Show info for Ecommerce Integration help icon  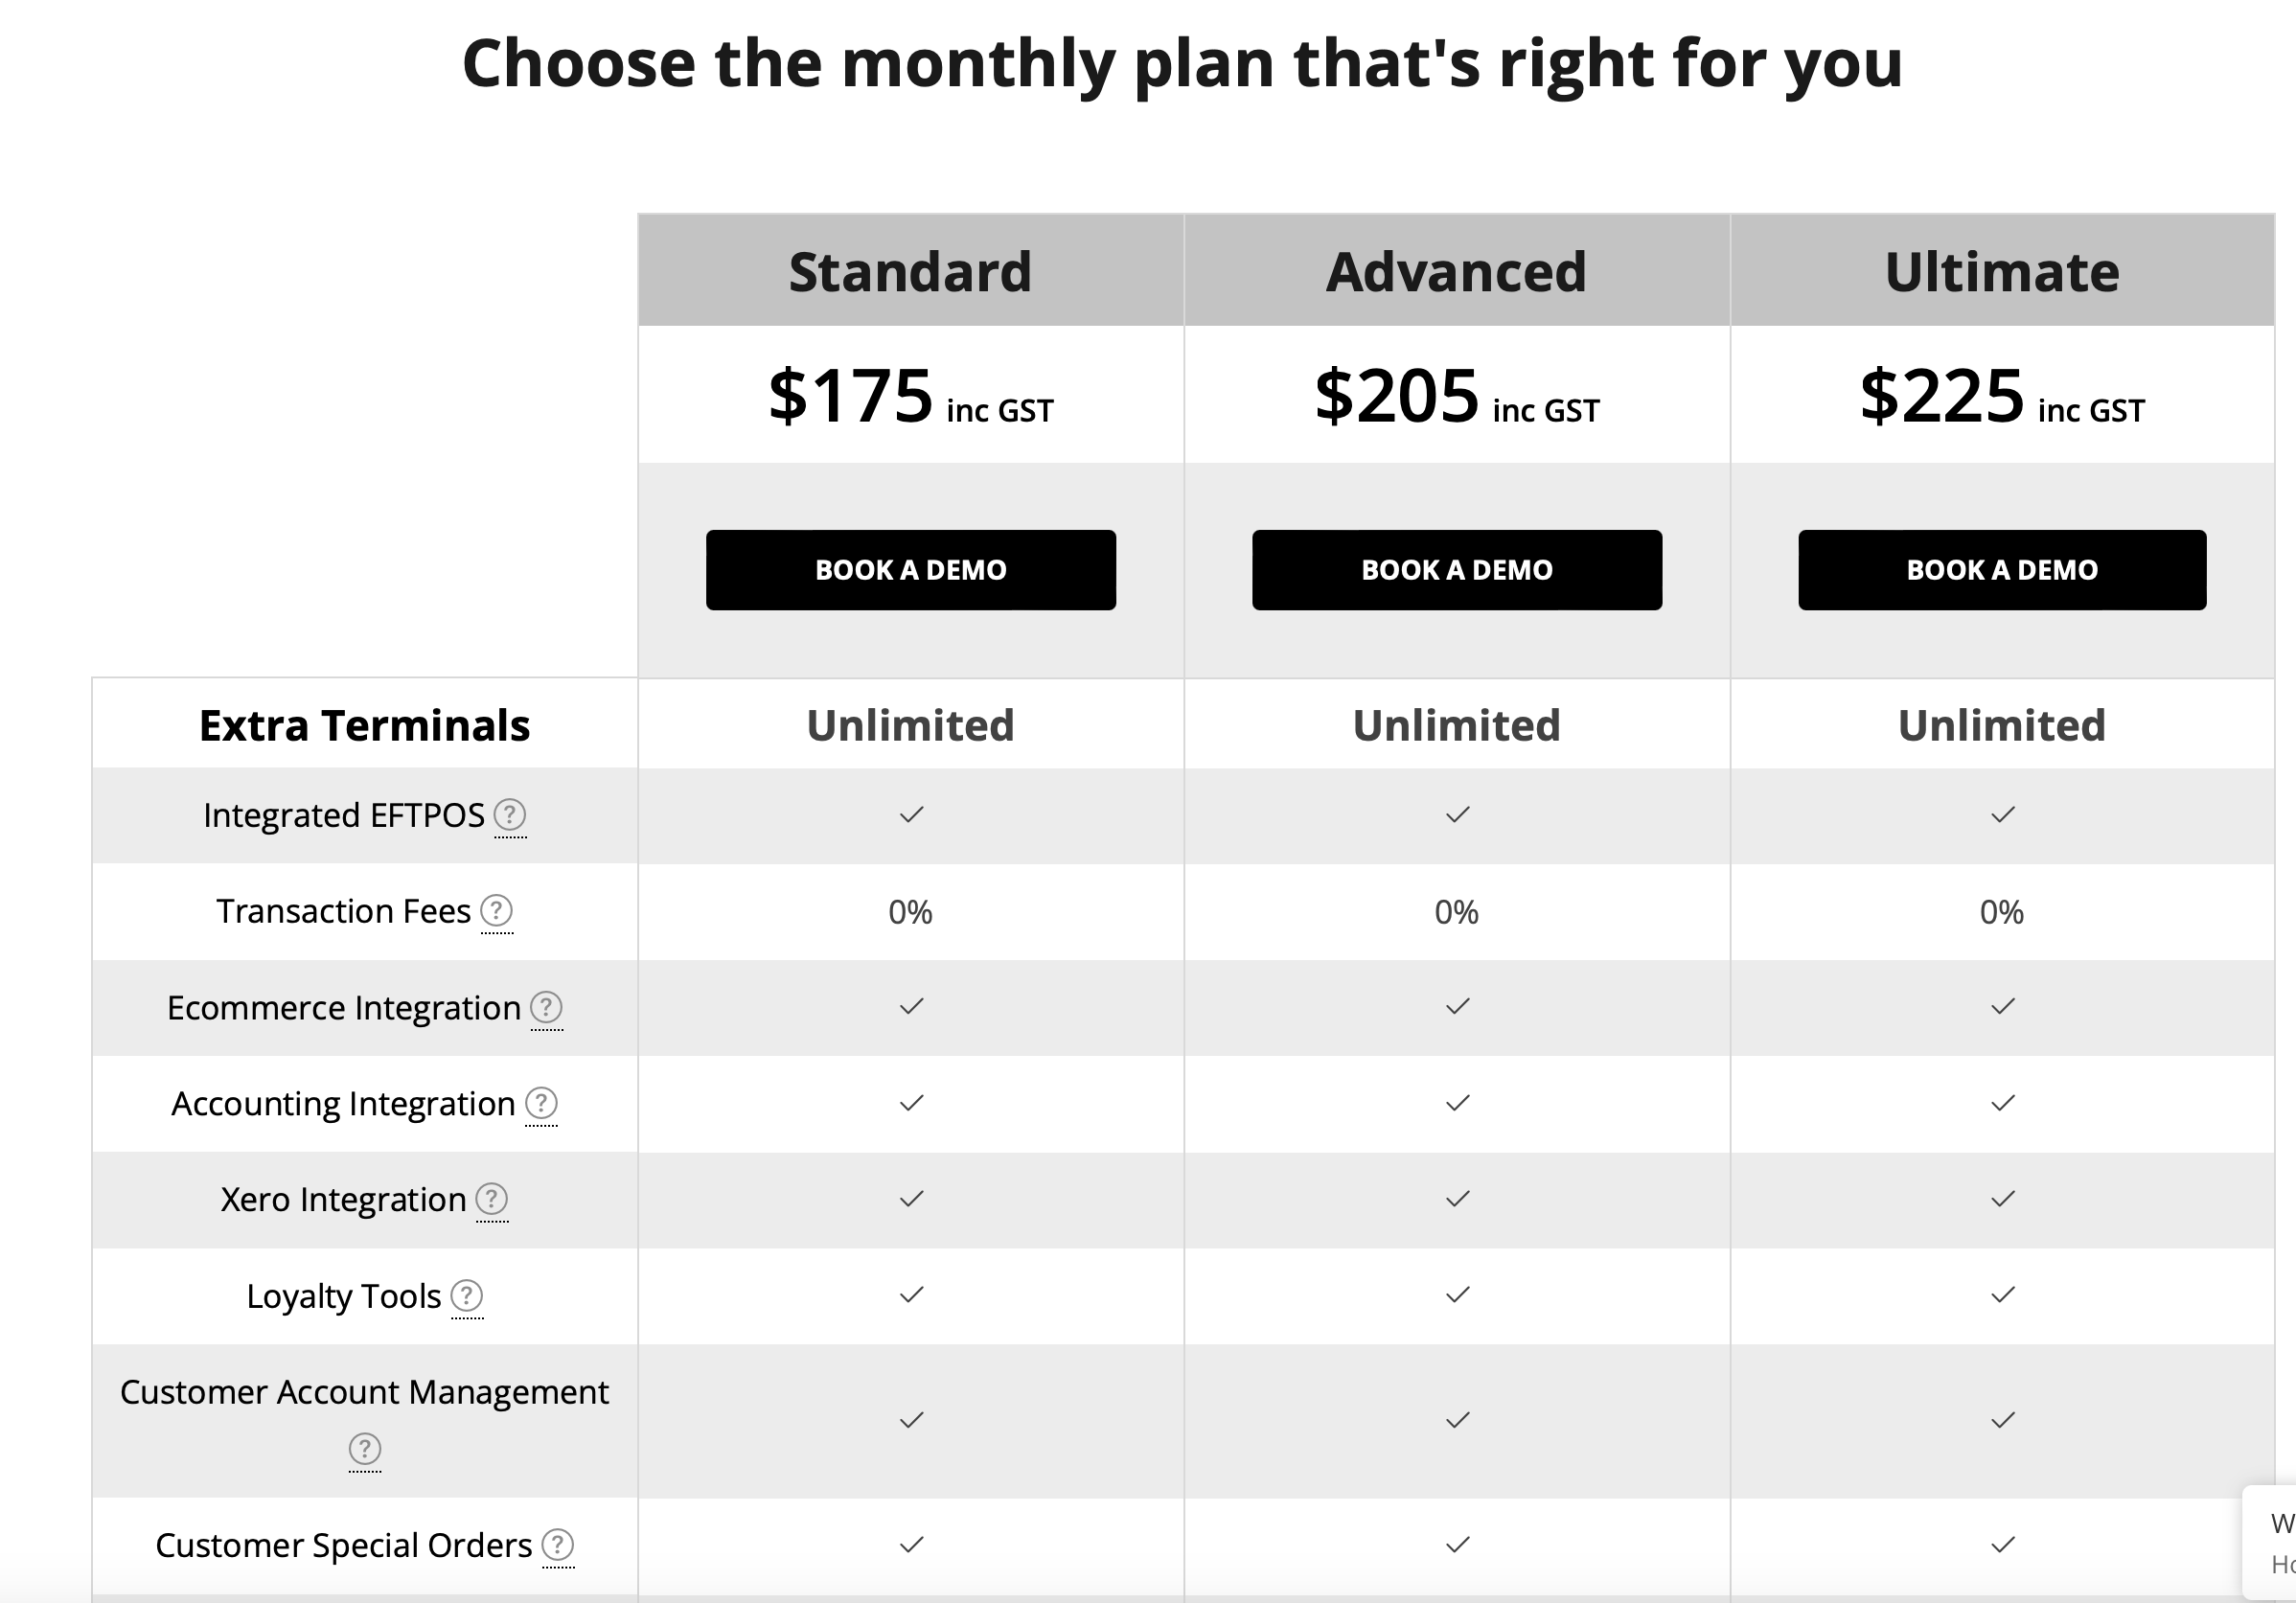pyautogui.click(x=546, y=1007)
